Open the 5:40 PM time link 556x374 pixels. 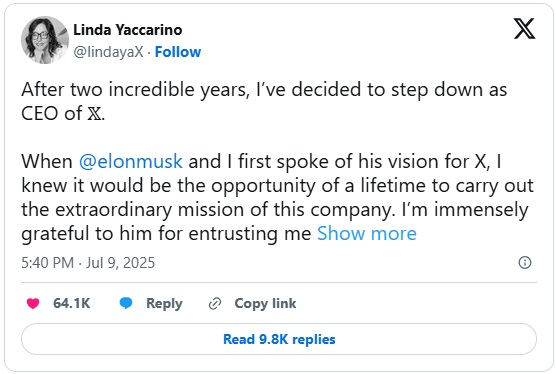point(48,263)
